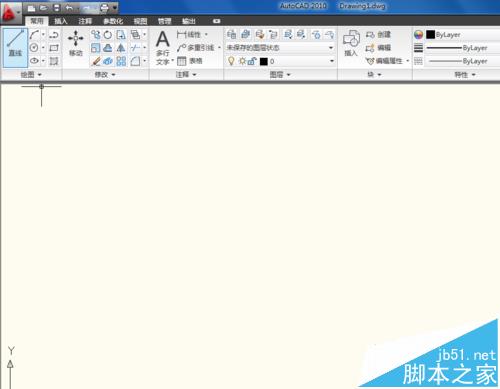
Task: Click the Insert block (插入) large icon
Action: pos(351,43)
